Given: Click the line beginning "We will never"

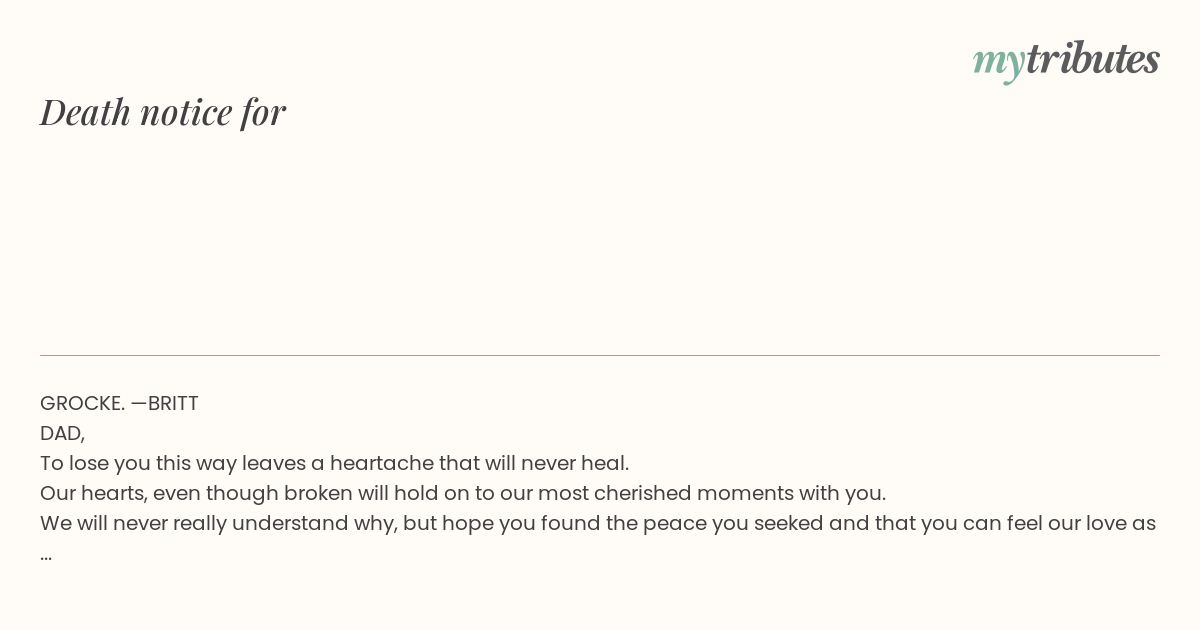Looking at the screenshot, I should 598,524.
